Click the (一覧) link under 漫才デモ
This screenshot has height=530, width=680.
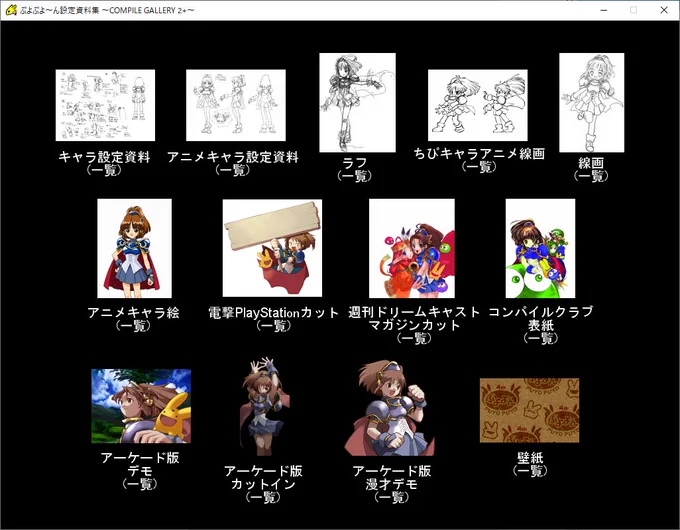point(392,498)
